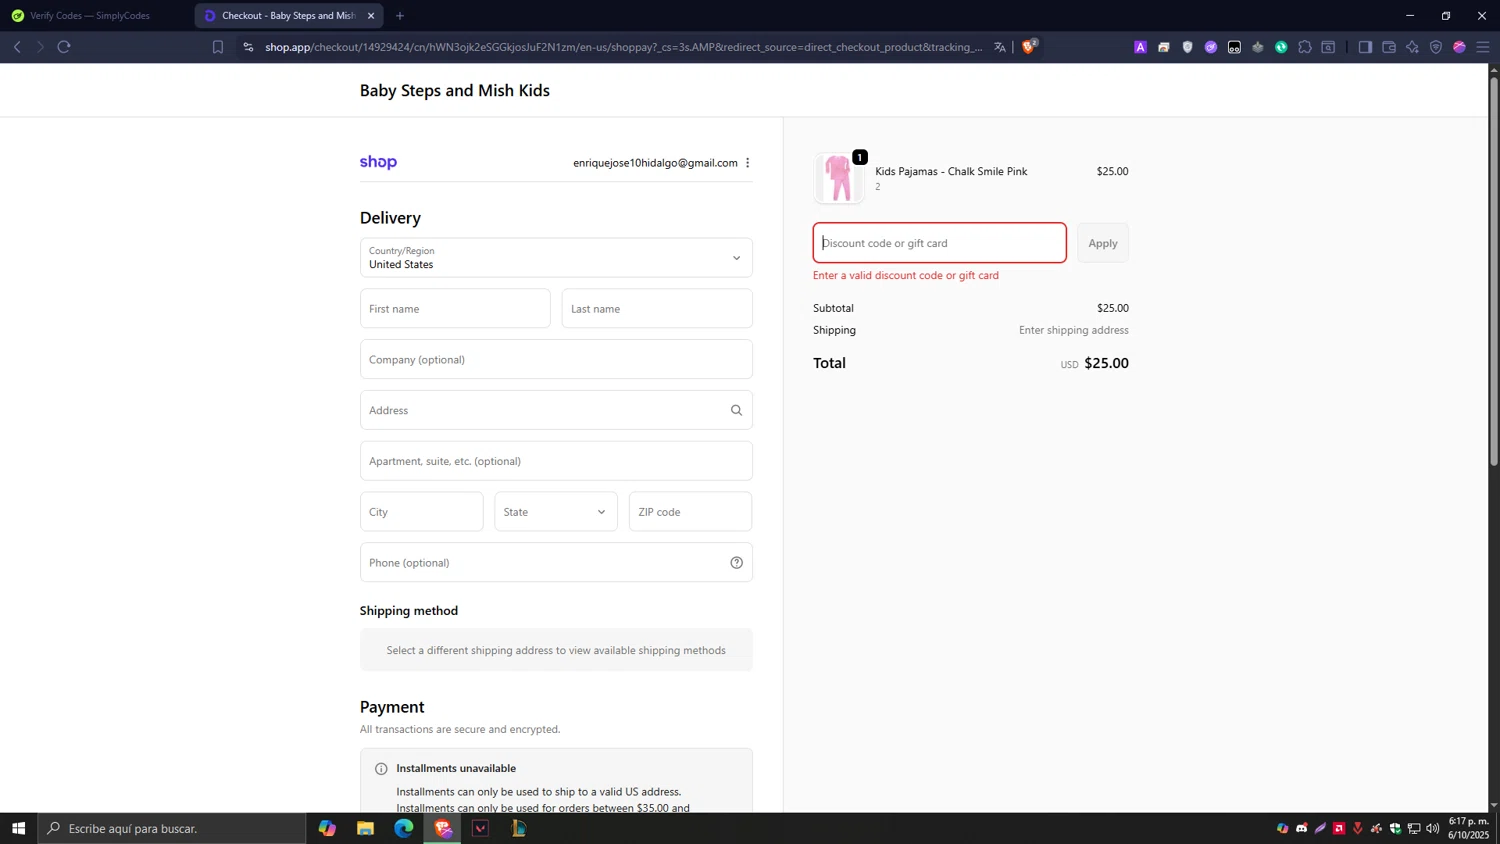The image size is (1500, 844).
Task: Open the account options three-dot menu
Action: pyautogui.click(x=747, y=163)
